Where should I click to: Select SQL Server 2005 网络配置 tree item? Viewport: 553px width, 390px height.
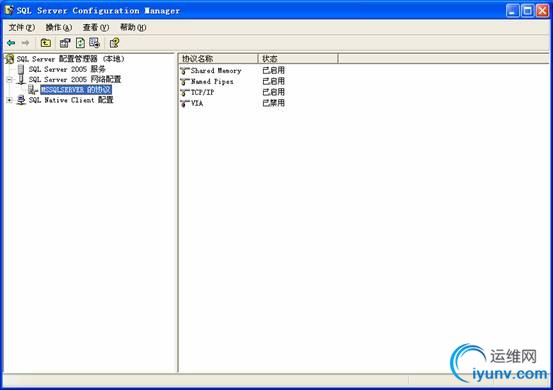pos(75,79)
